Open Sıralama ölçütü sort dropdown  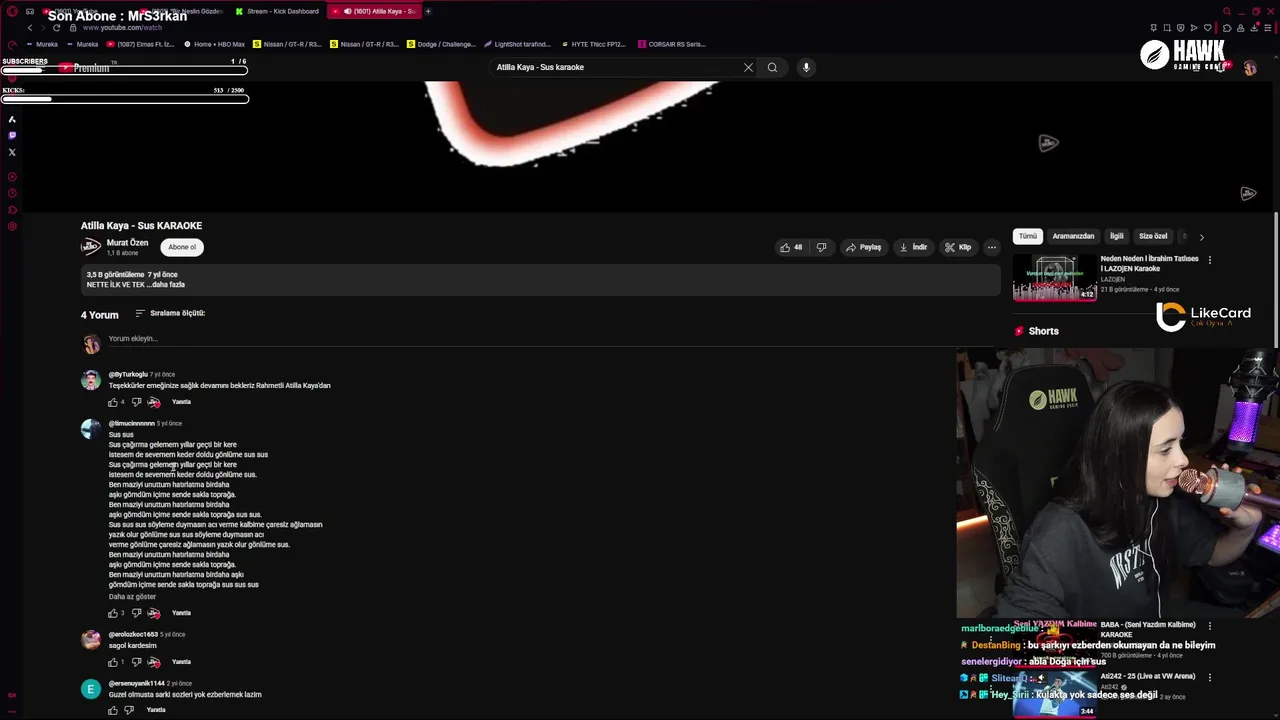[x=170, y=313]
